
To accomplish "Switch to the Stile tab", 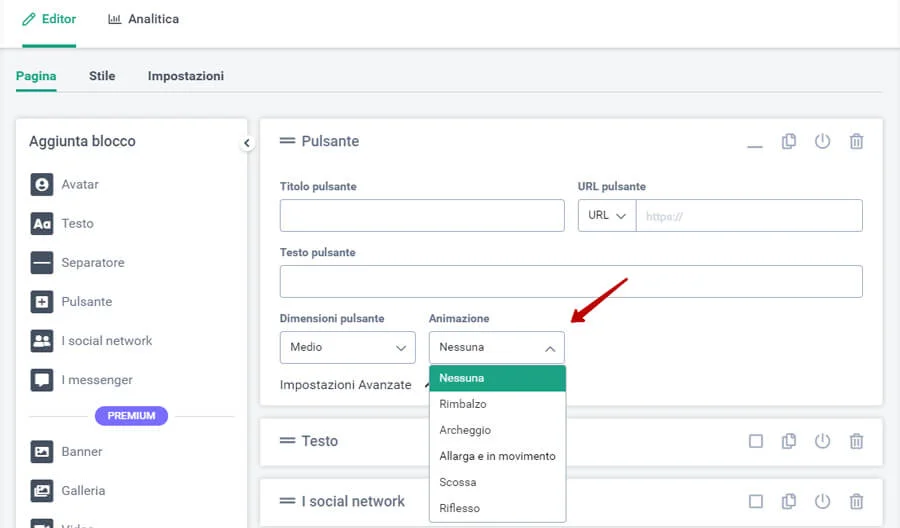I will [x=102, y=76].
